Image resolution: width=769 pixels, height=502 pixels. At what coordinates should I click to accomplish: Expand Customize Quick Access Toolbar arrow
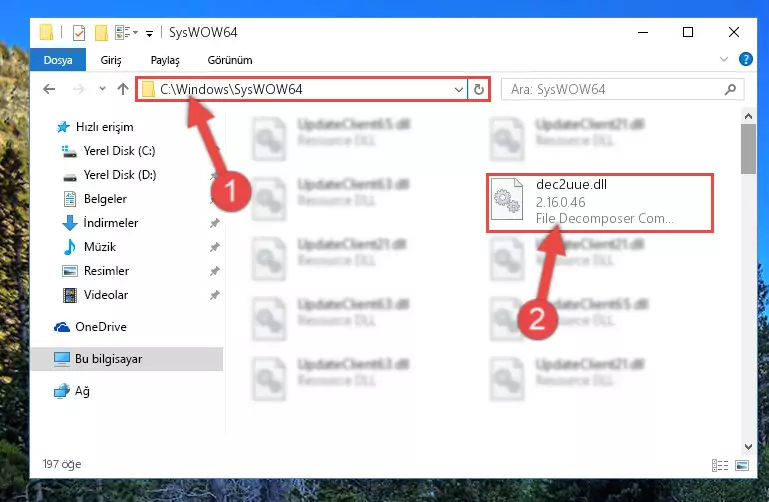149,33
